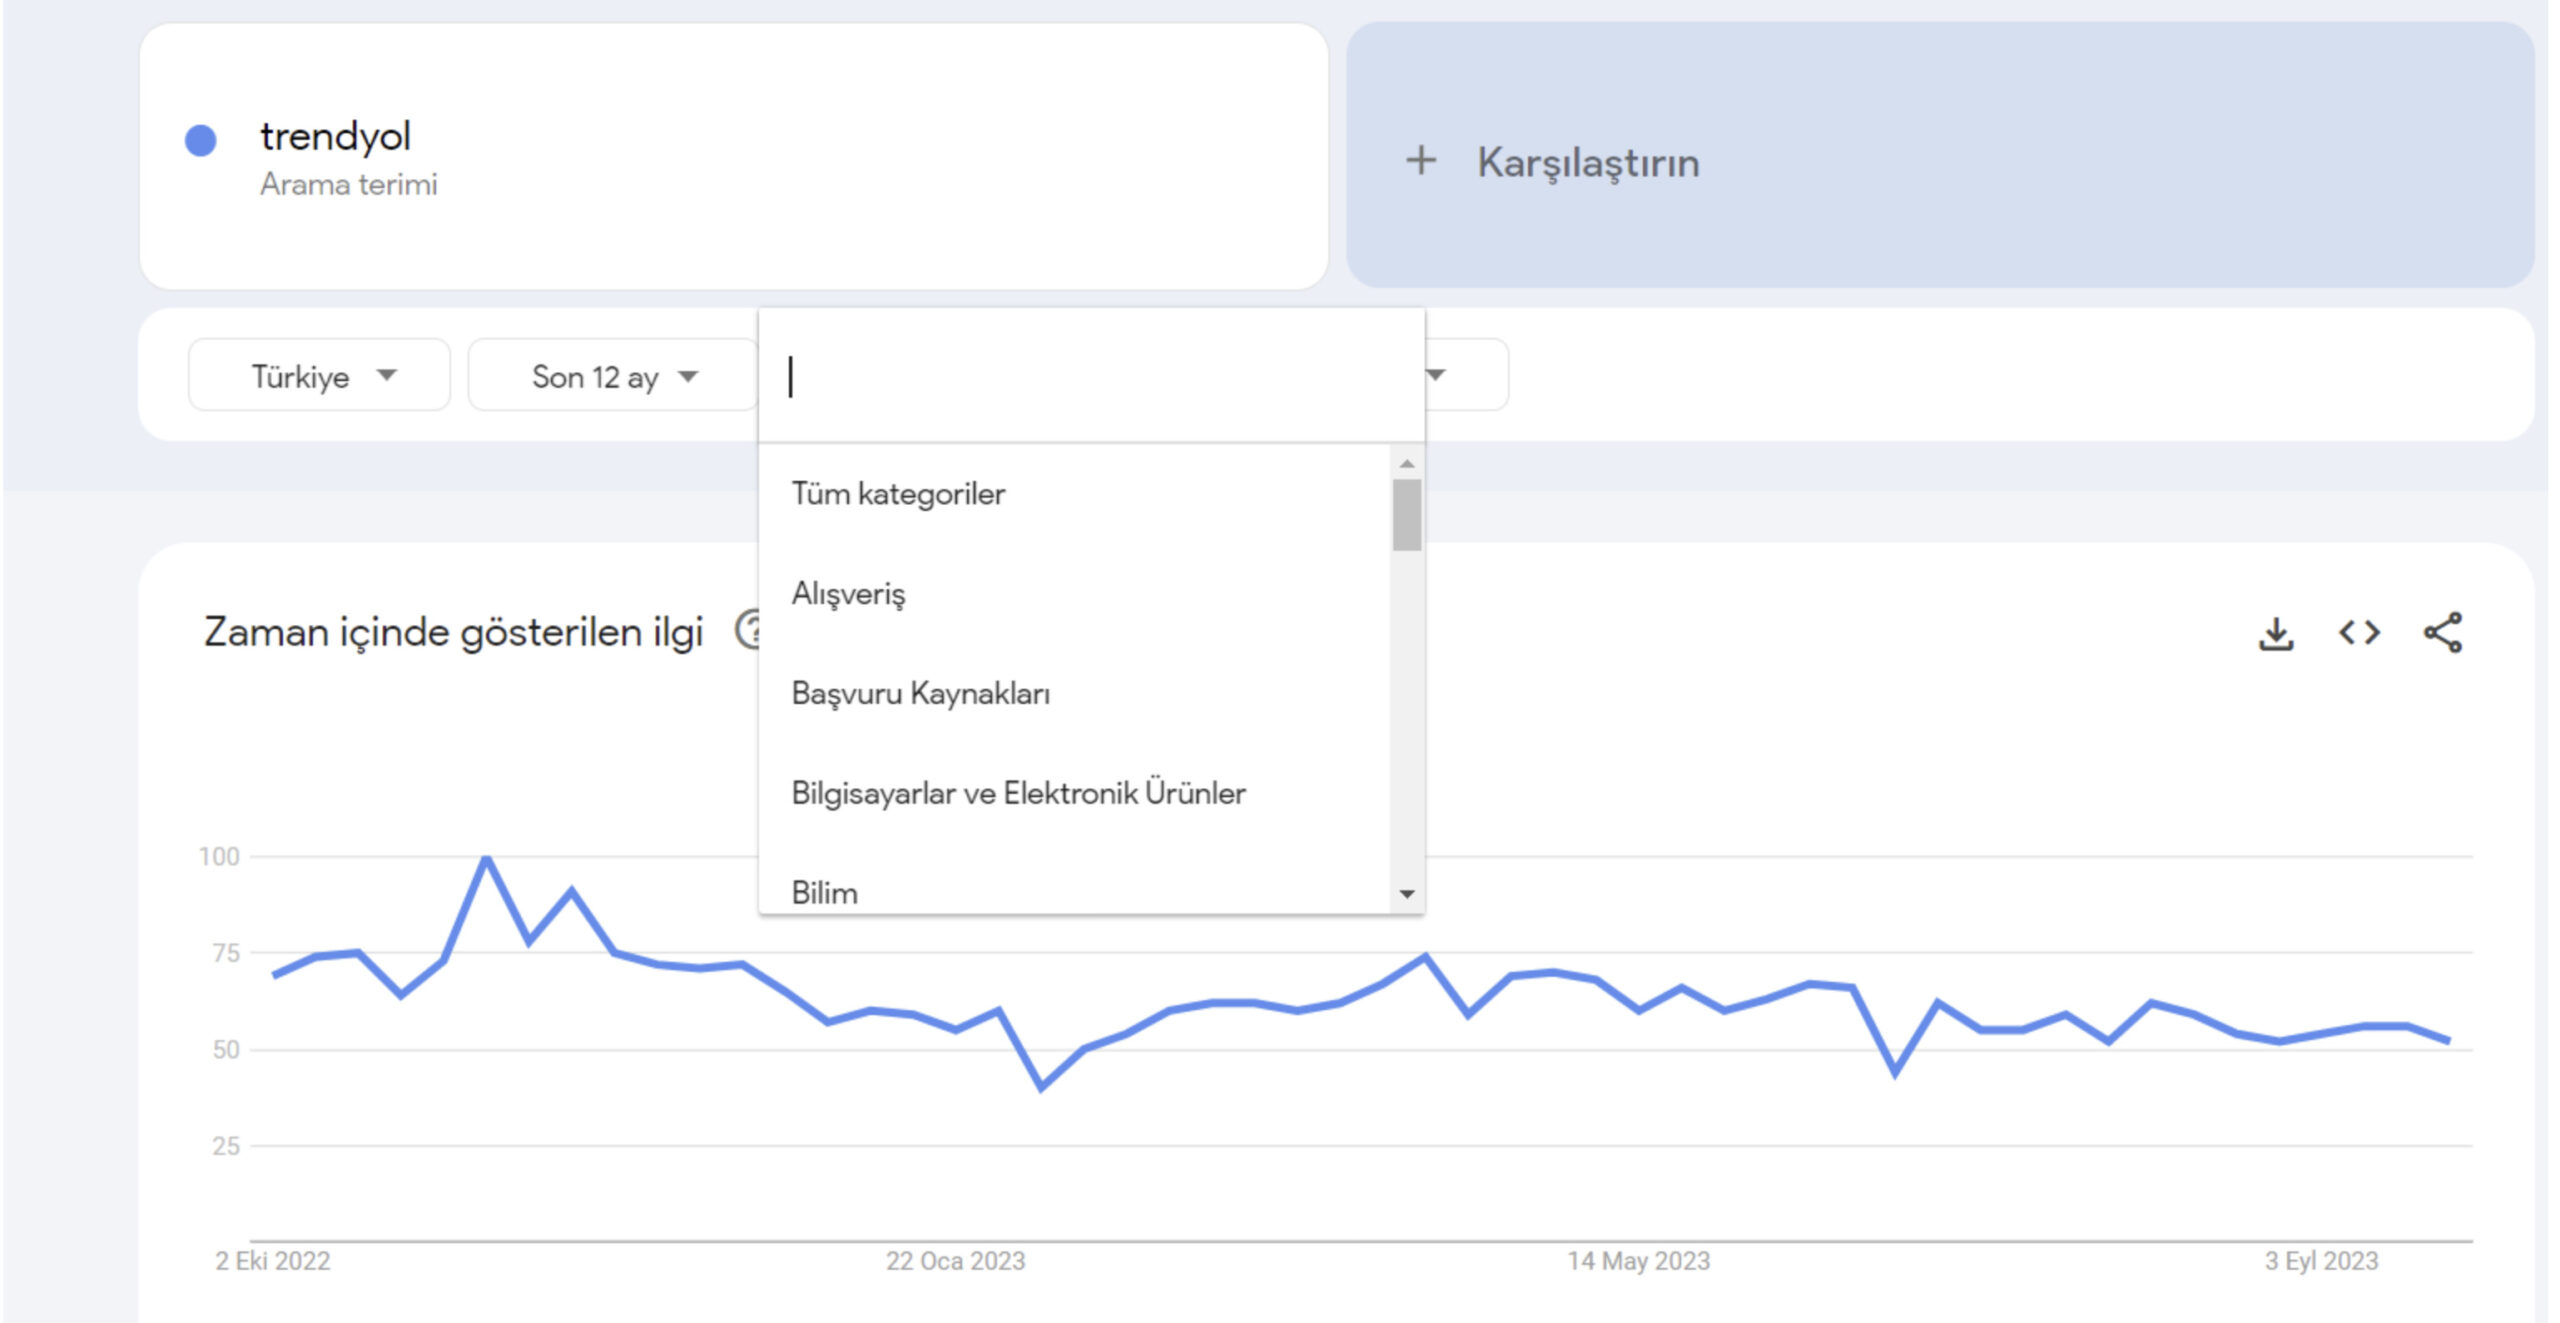Click the scroll down arrow in category list
Viewport: 2560px width, 1323px height.
[1407, 894]
